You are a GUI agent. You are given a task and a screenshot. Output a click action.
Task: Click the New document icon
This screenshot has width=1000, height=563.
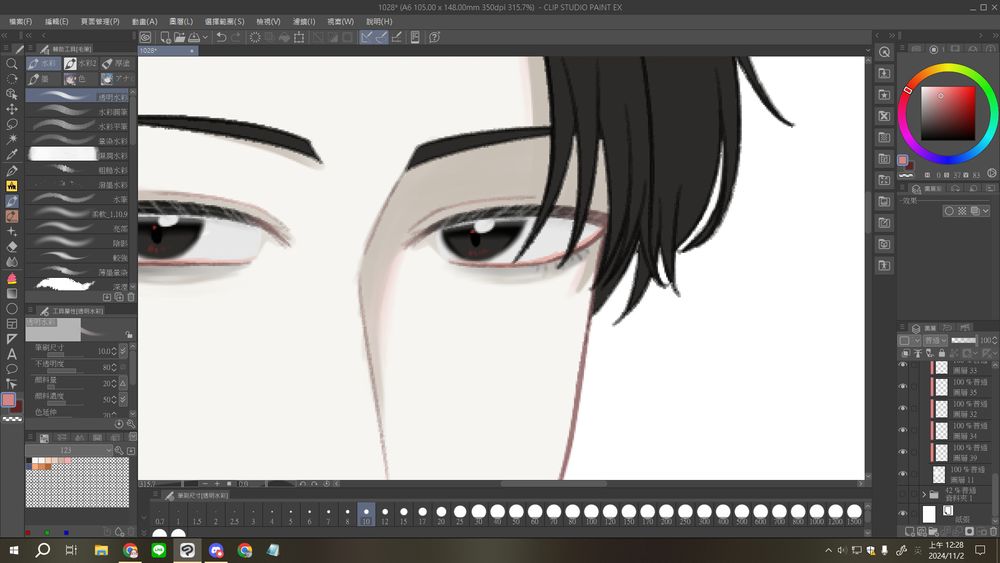[165, 37]
